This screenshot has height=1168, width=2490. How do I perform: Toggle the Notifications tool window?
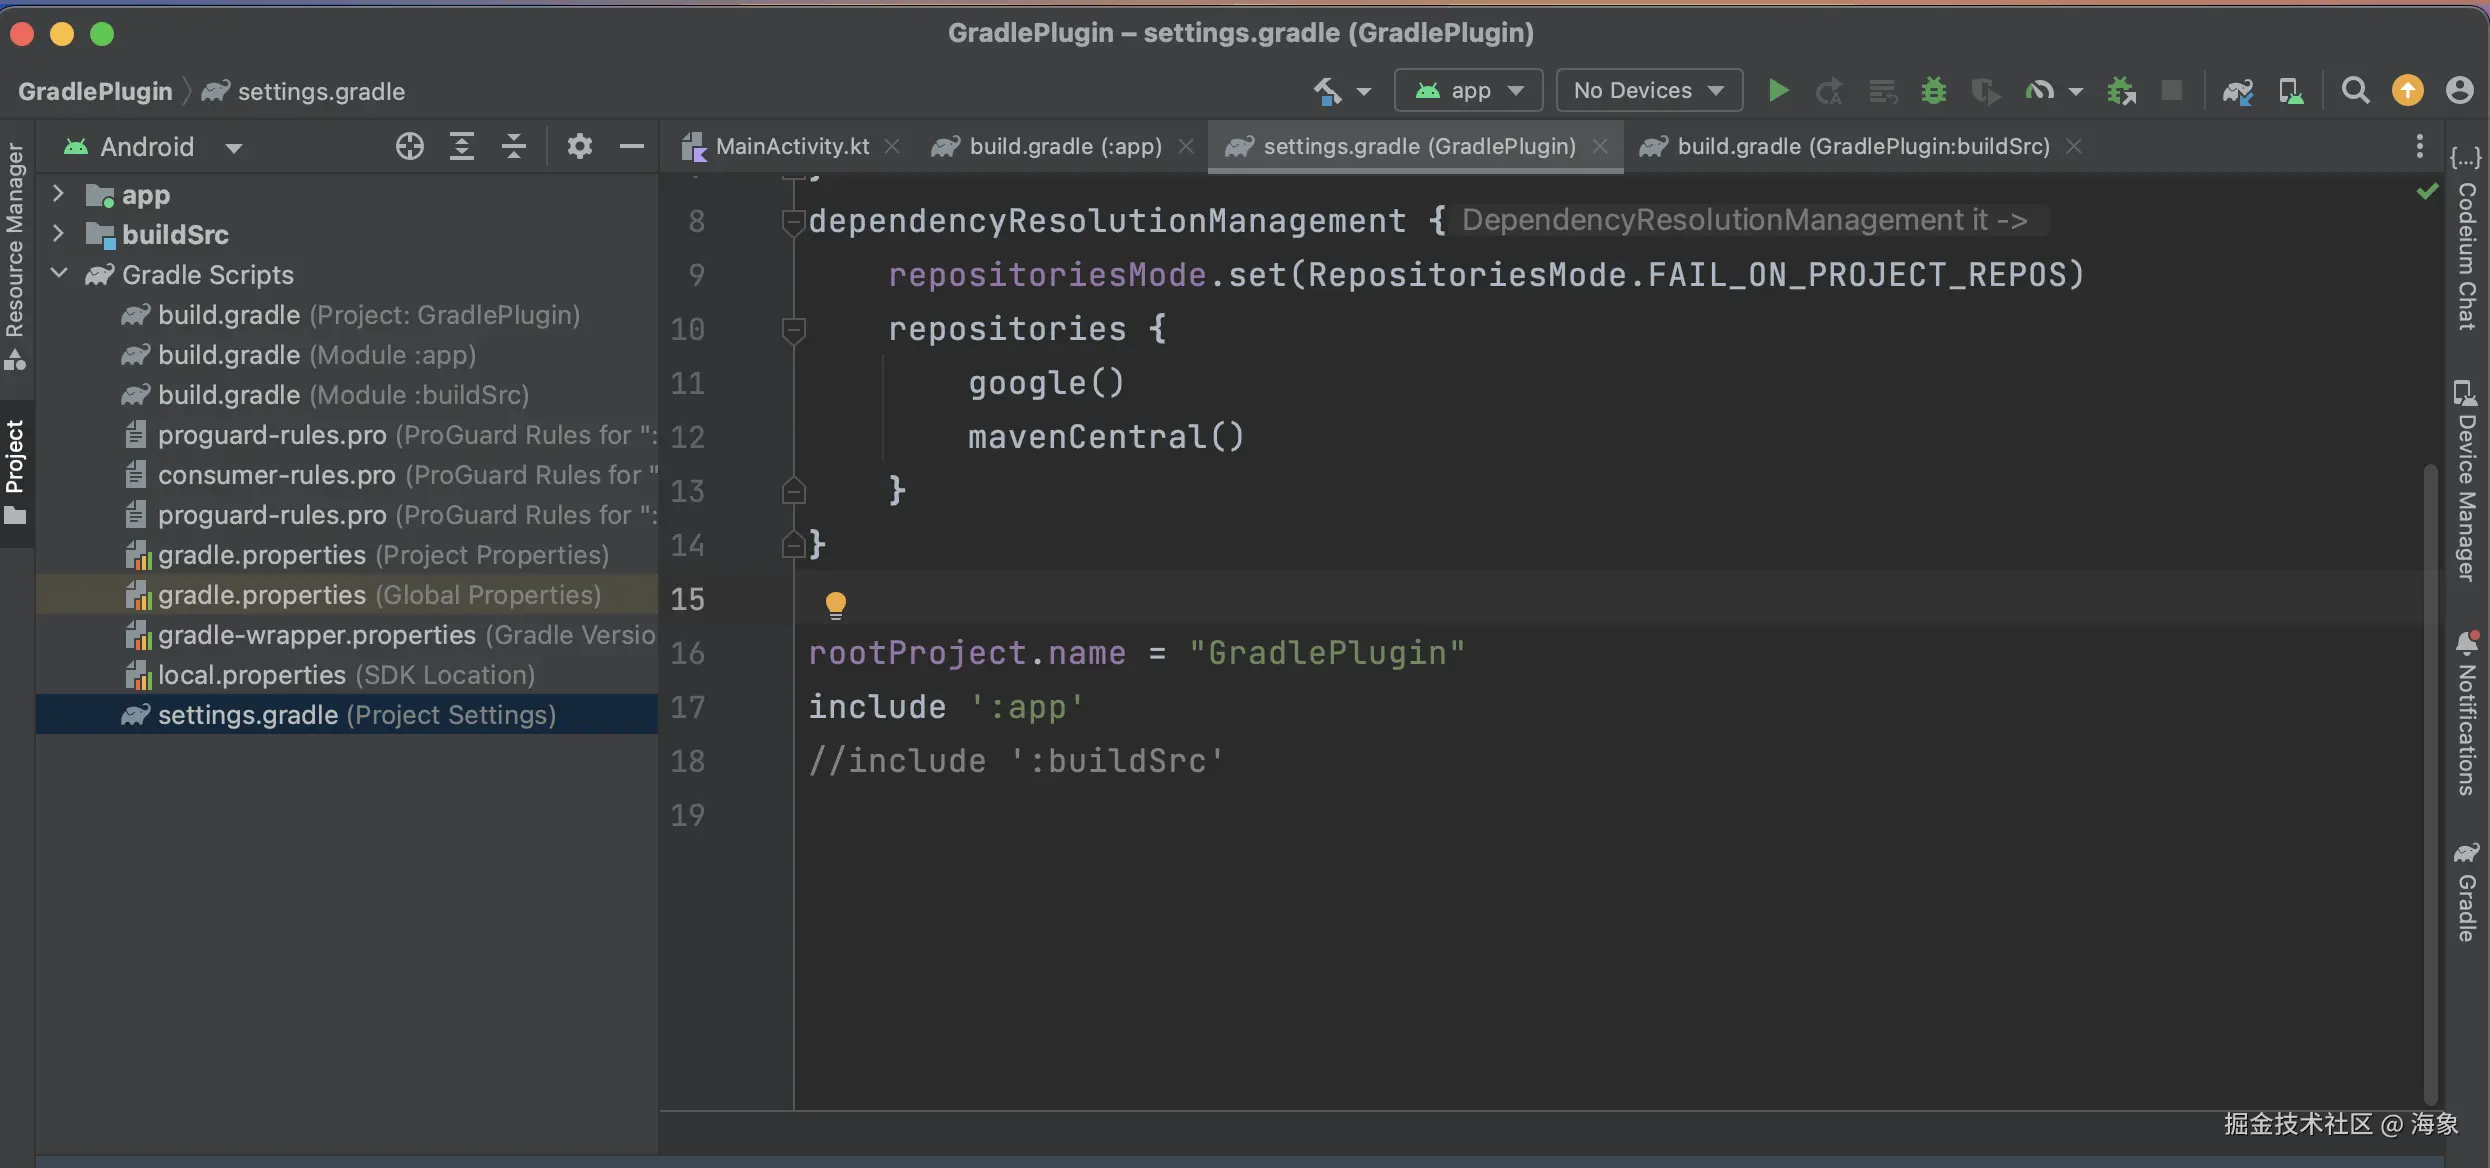pos(2466,714)
